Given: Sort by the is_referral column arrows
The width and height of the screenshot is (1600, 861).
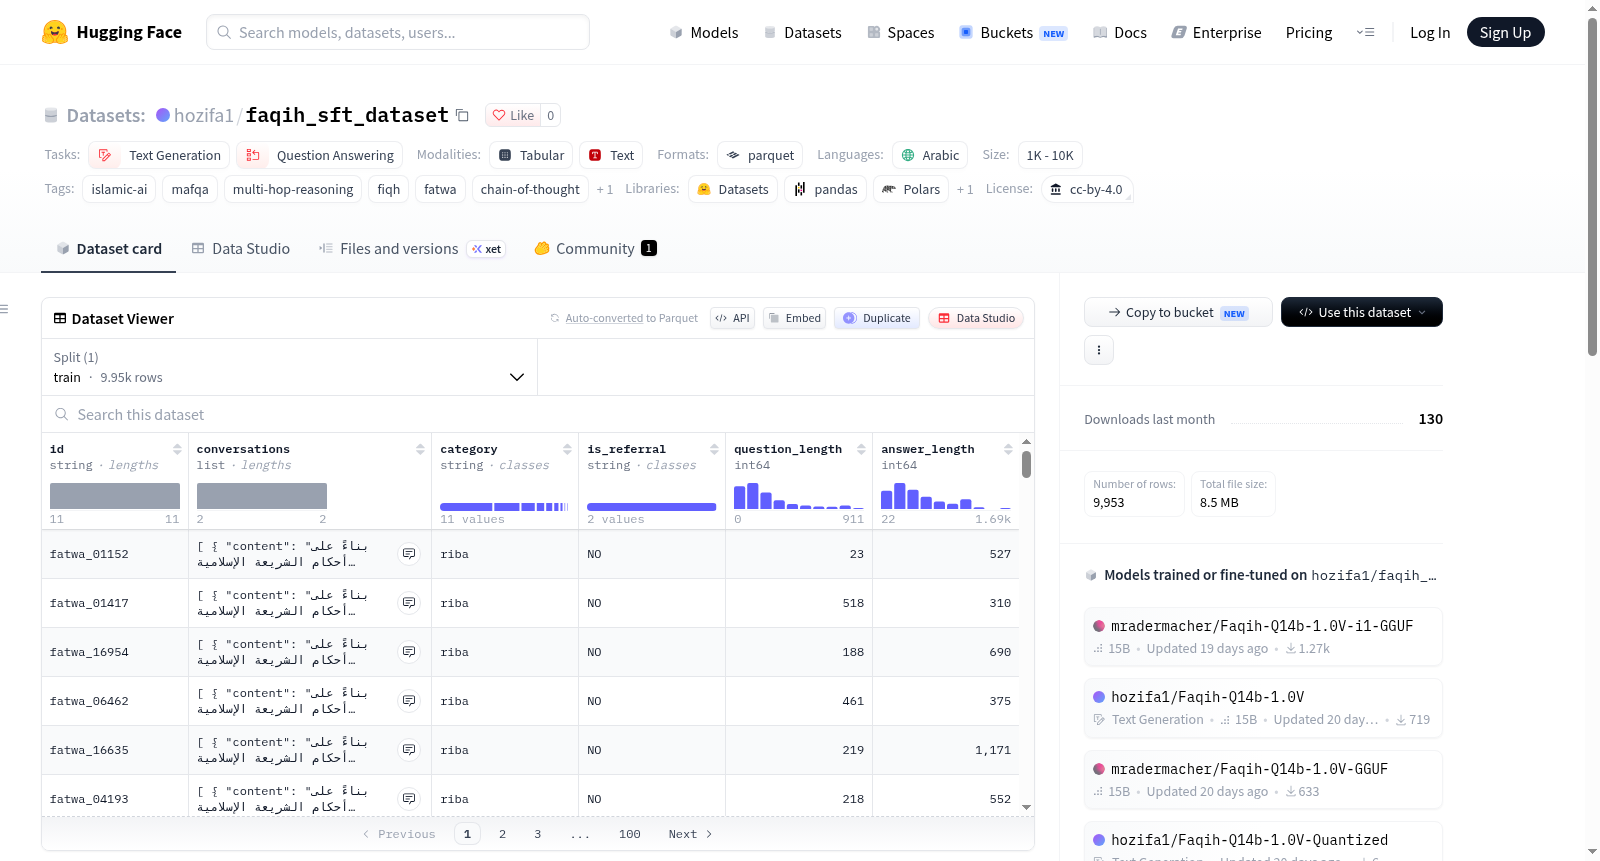Looking at the screenshot, I should coord(714,449).
